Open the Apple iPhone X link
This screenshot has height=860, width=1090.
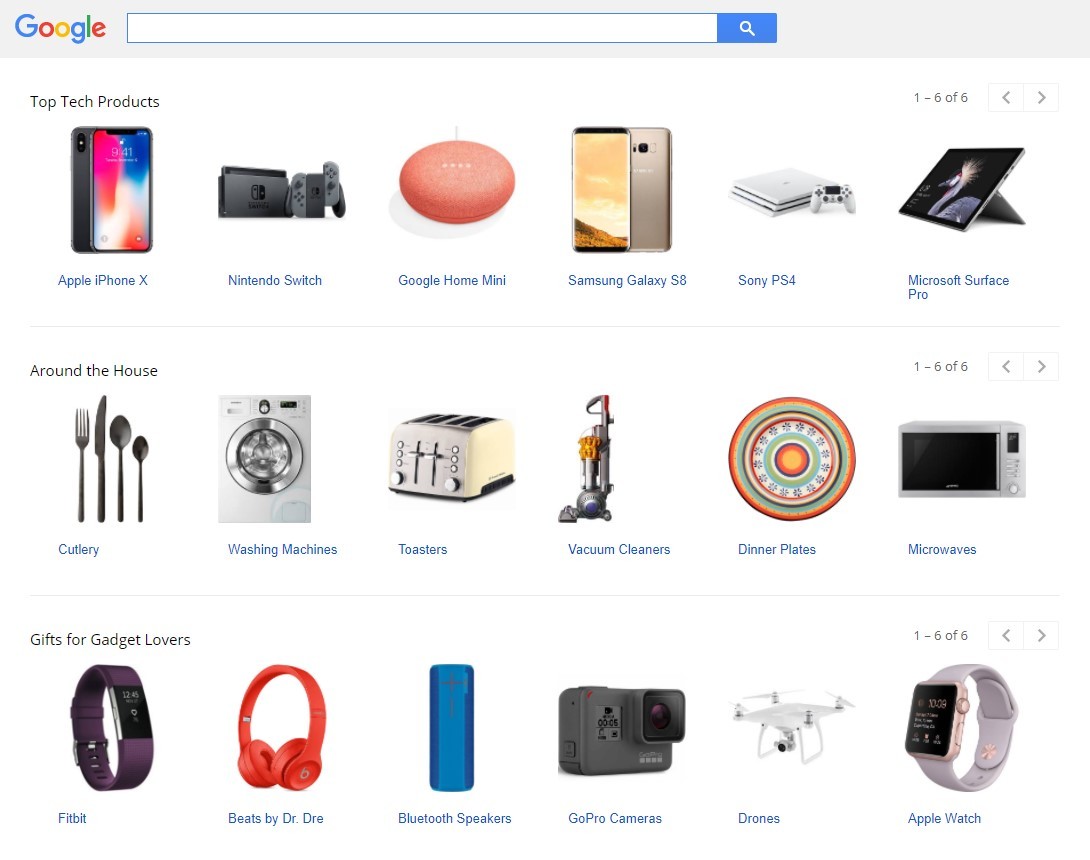[103, 280]
